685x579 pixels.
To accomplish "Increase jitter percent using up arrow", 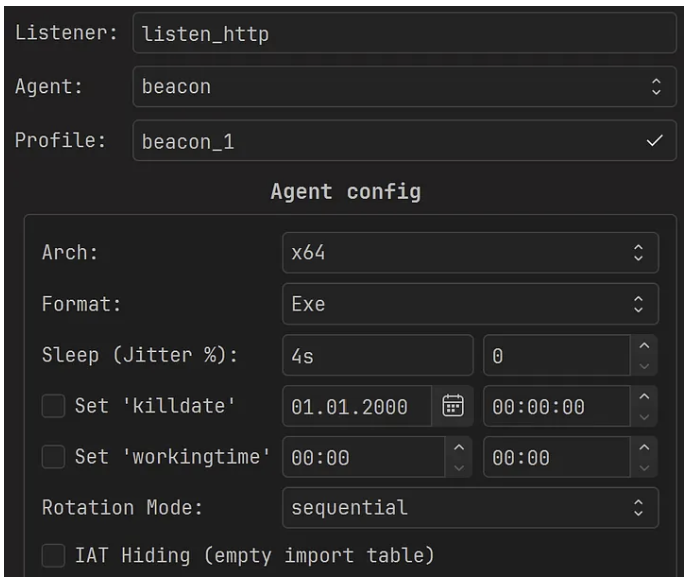I will coord(643,346).
